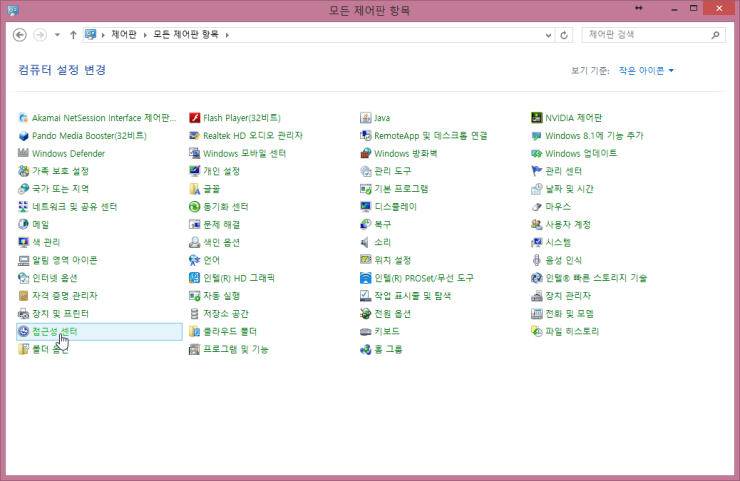The width and height of the screenshot is (740, 481).
Task: Click the search magnifier icon
Action: pos(716,34)
